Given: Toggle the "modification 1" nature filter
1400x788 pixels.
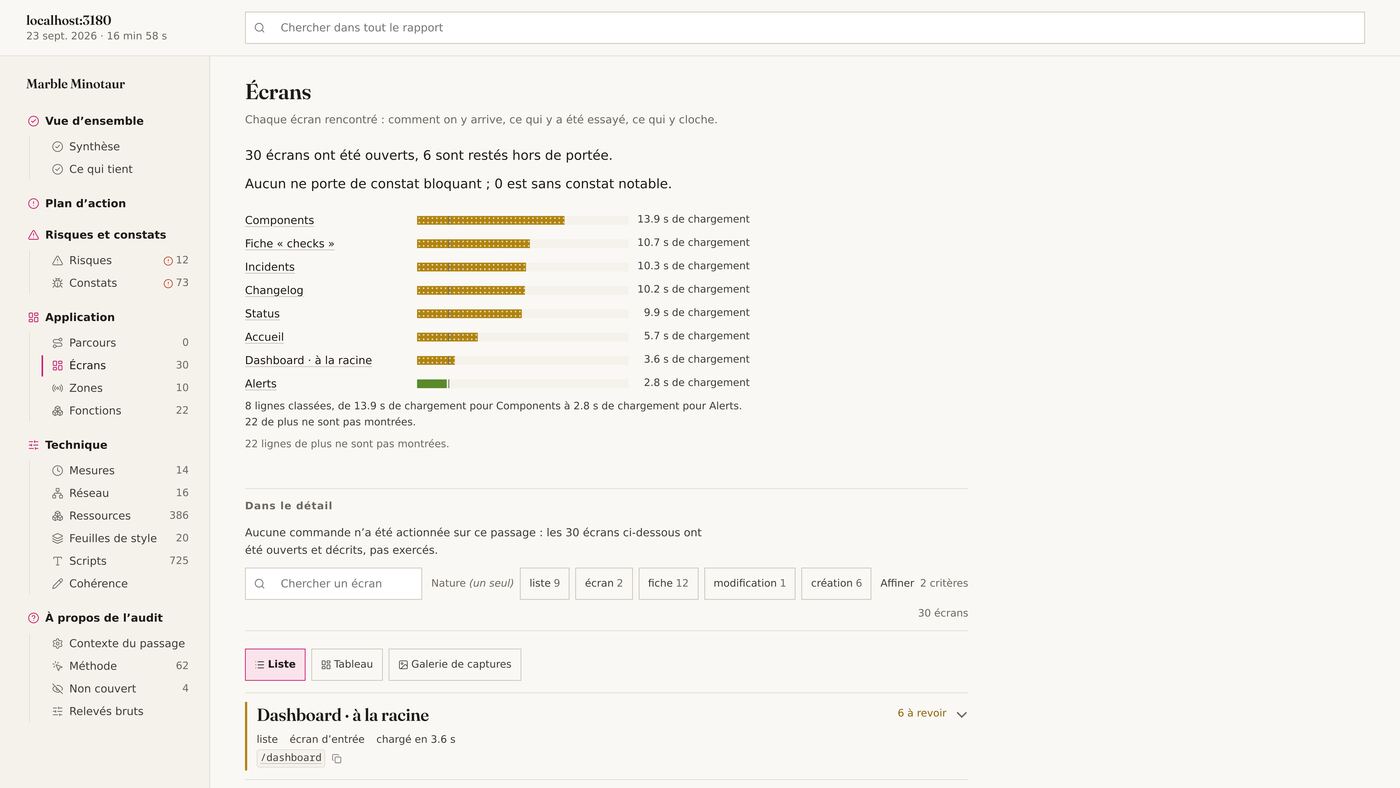Looking at the screenshot, I should tap(750, 584).
